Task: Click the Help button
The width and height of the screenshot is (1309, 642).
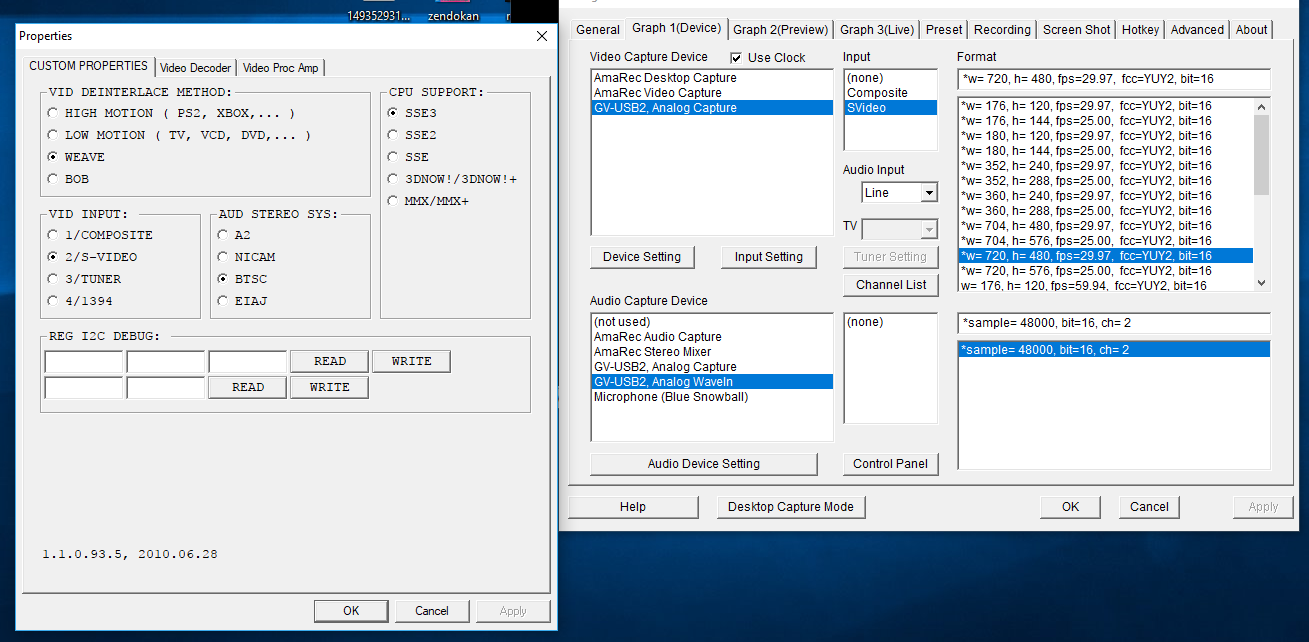Action: (x=633, y=507)
